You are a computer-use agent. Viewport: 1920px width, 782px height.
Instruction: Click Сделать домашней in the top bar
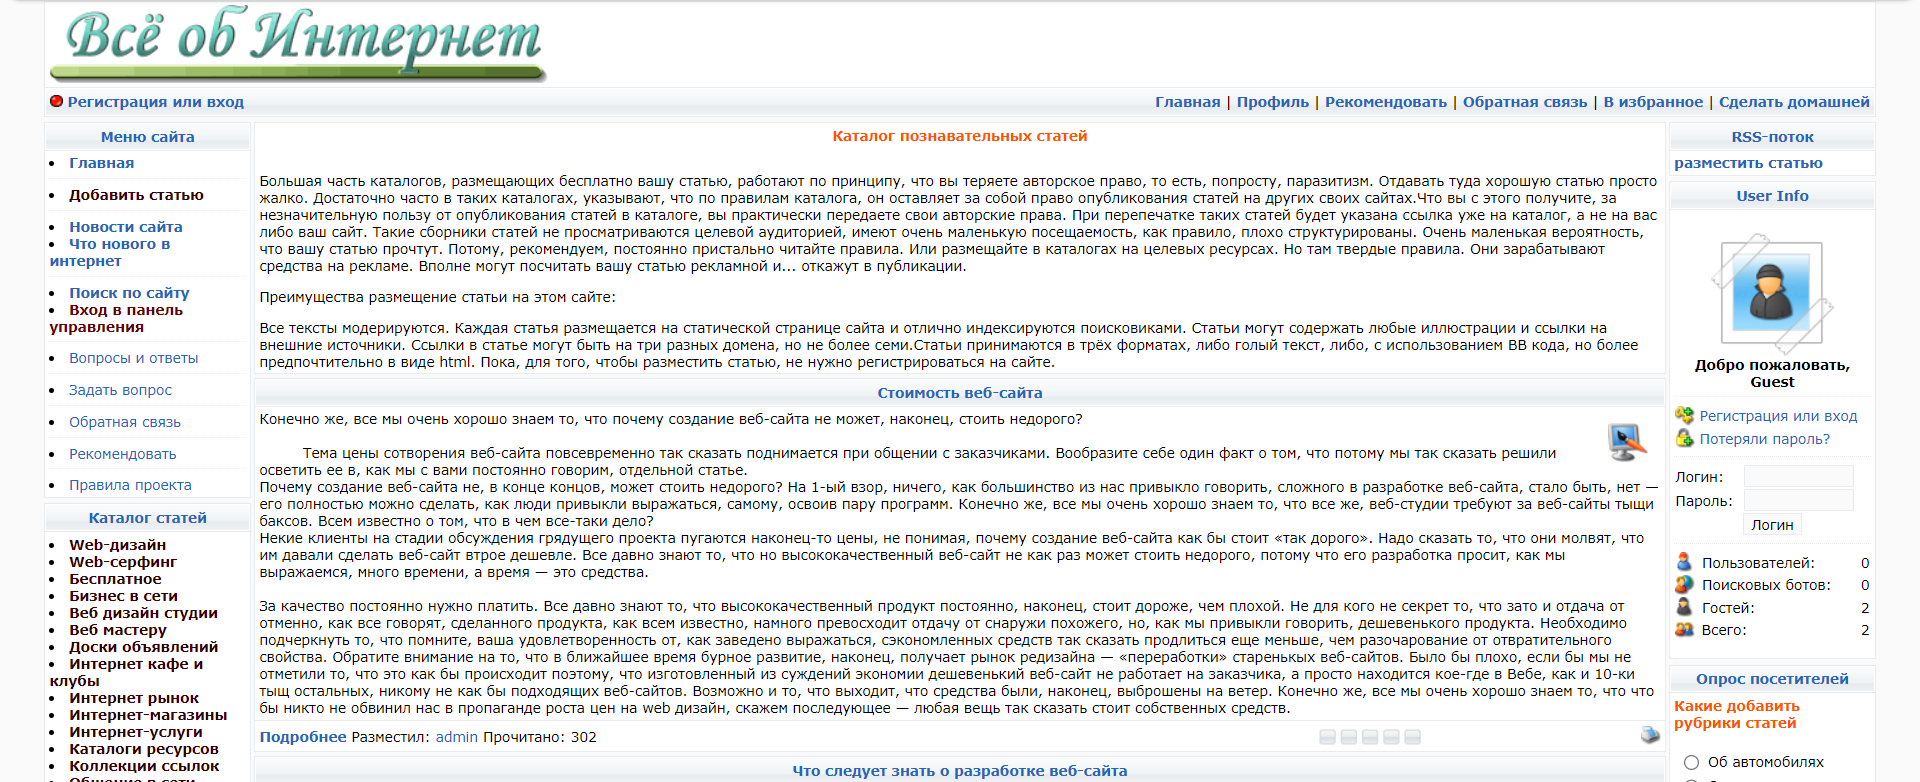(1793, 102)
